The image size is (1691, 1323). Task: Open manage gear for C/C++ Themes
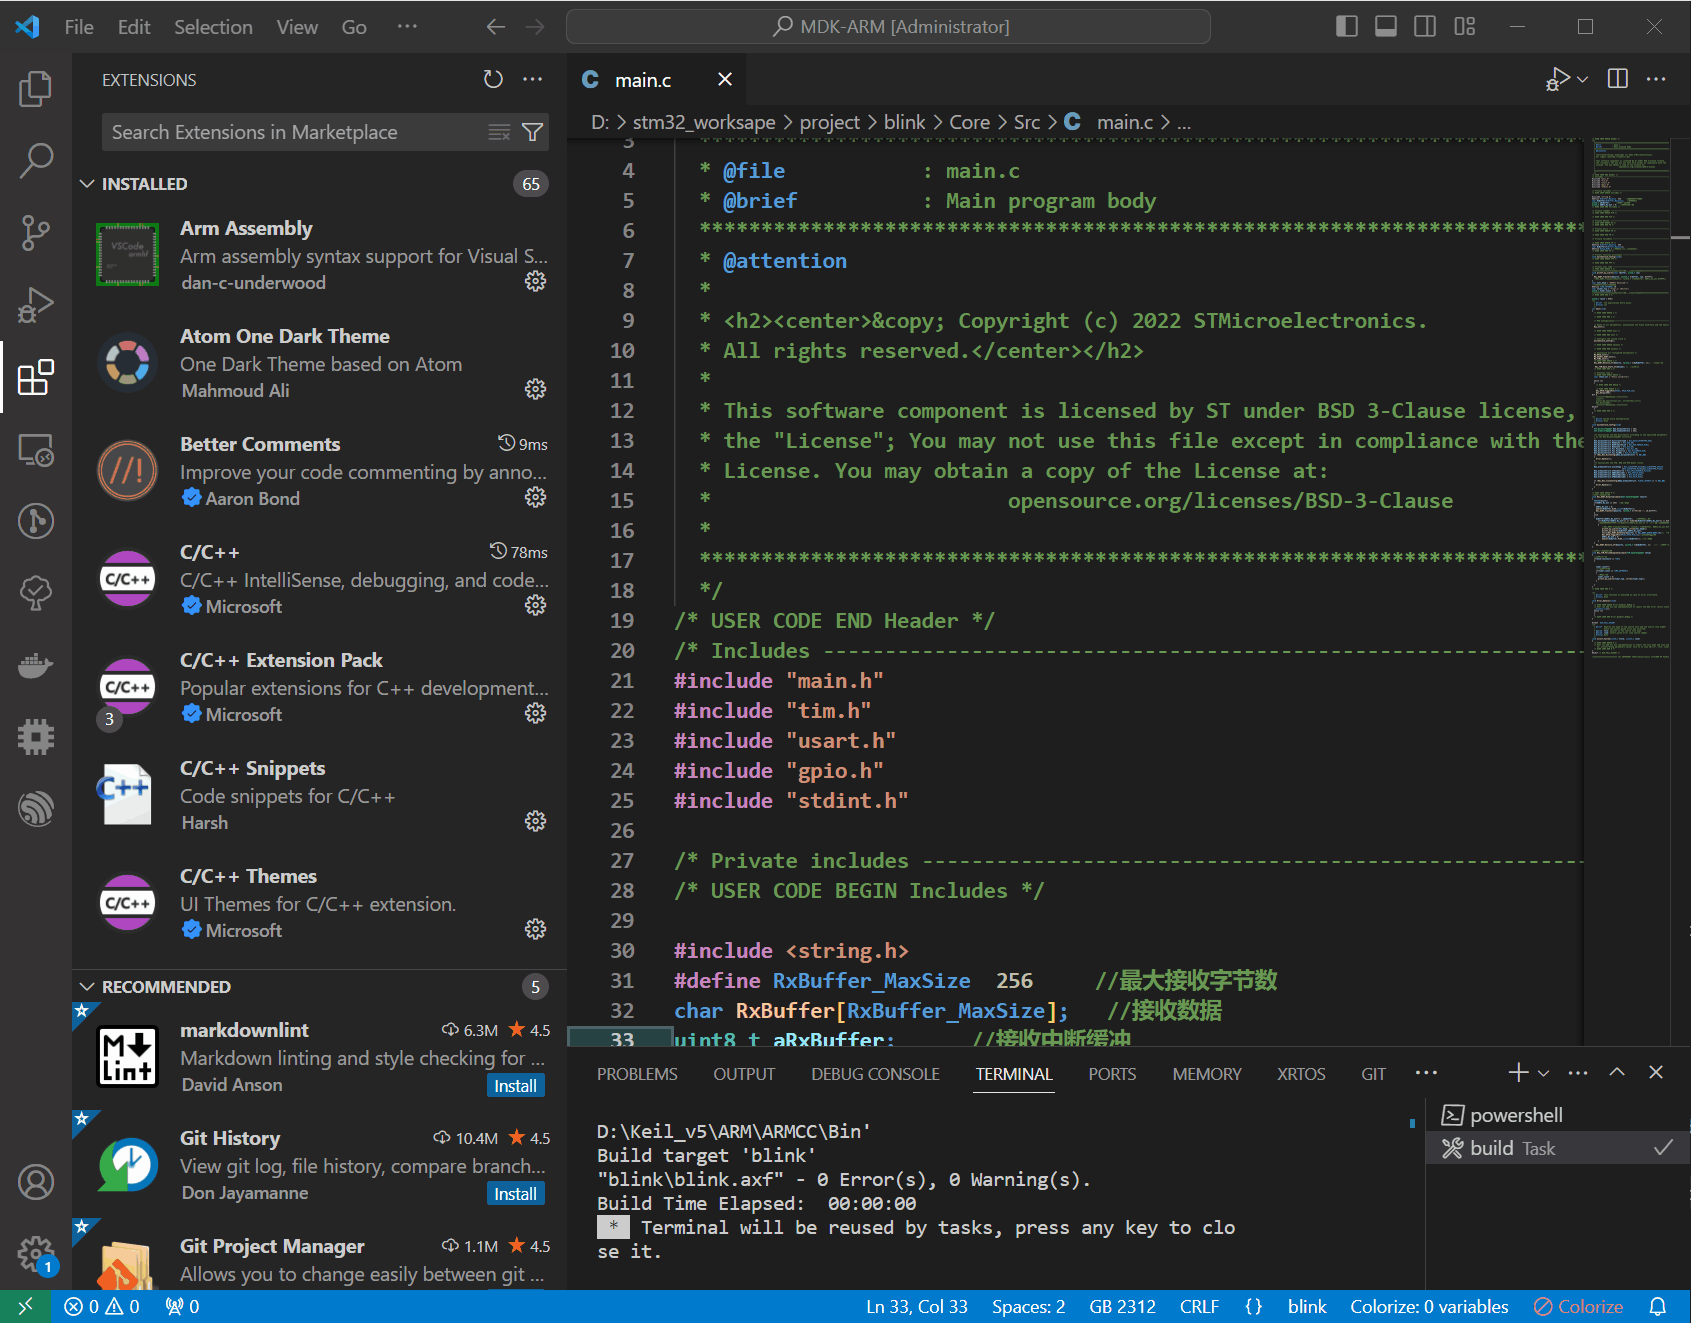tap(536, 929)
